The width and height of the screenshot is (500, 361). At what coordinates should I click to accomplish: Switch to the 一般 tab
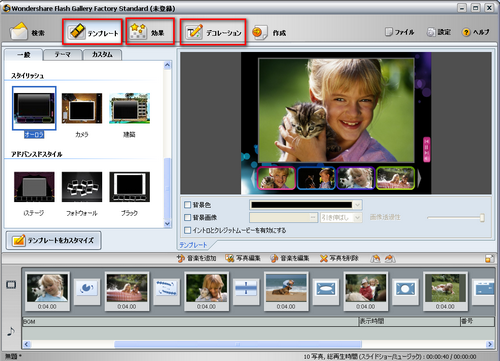[x=24, y=55]
